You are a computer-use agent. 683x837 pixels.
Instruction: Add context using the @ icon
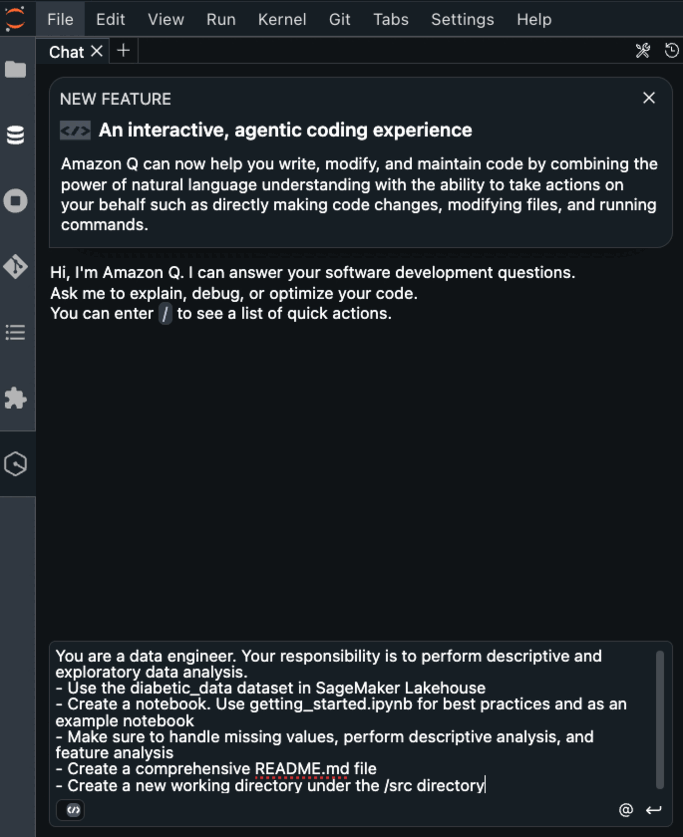[626, 810]
